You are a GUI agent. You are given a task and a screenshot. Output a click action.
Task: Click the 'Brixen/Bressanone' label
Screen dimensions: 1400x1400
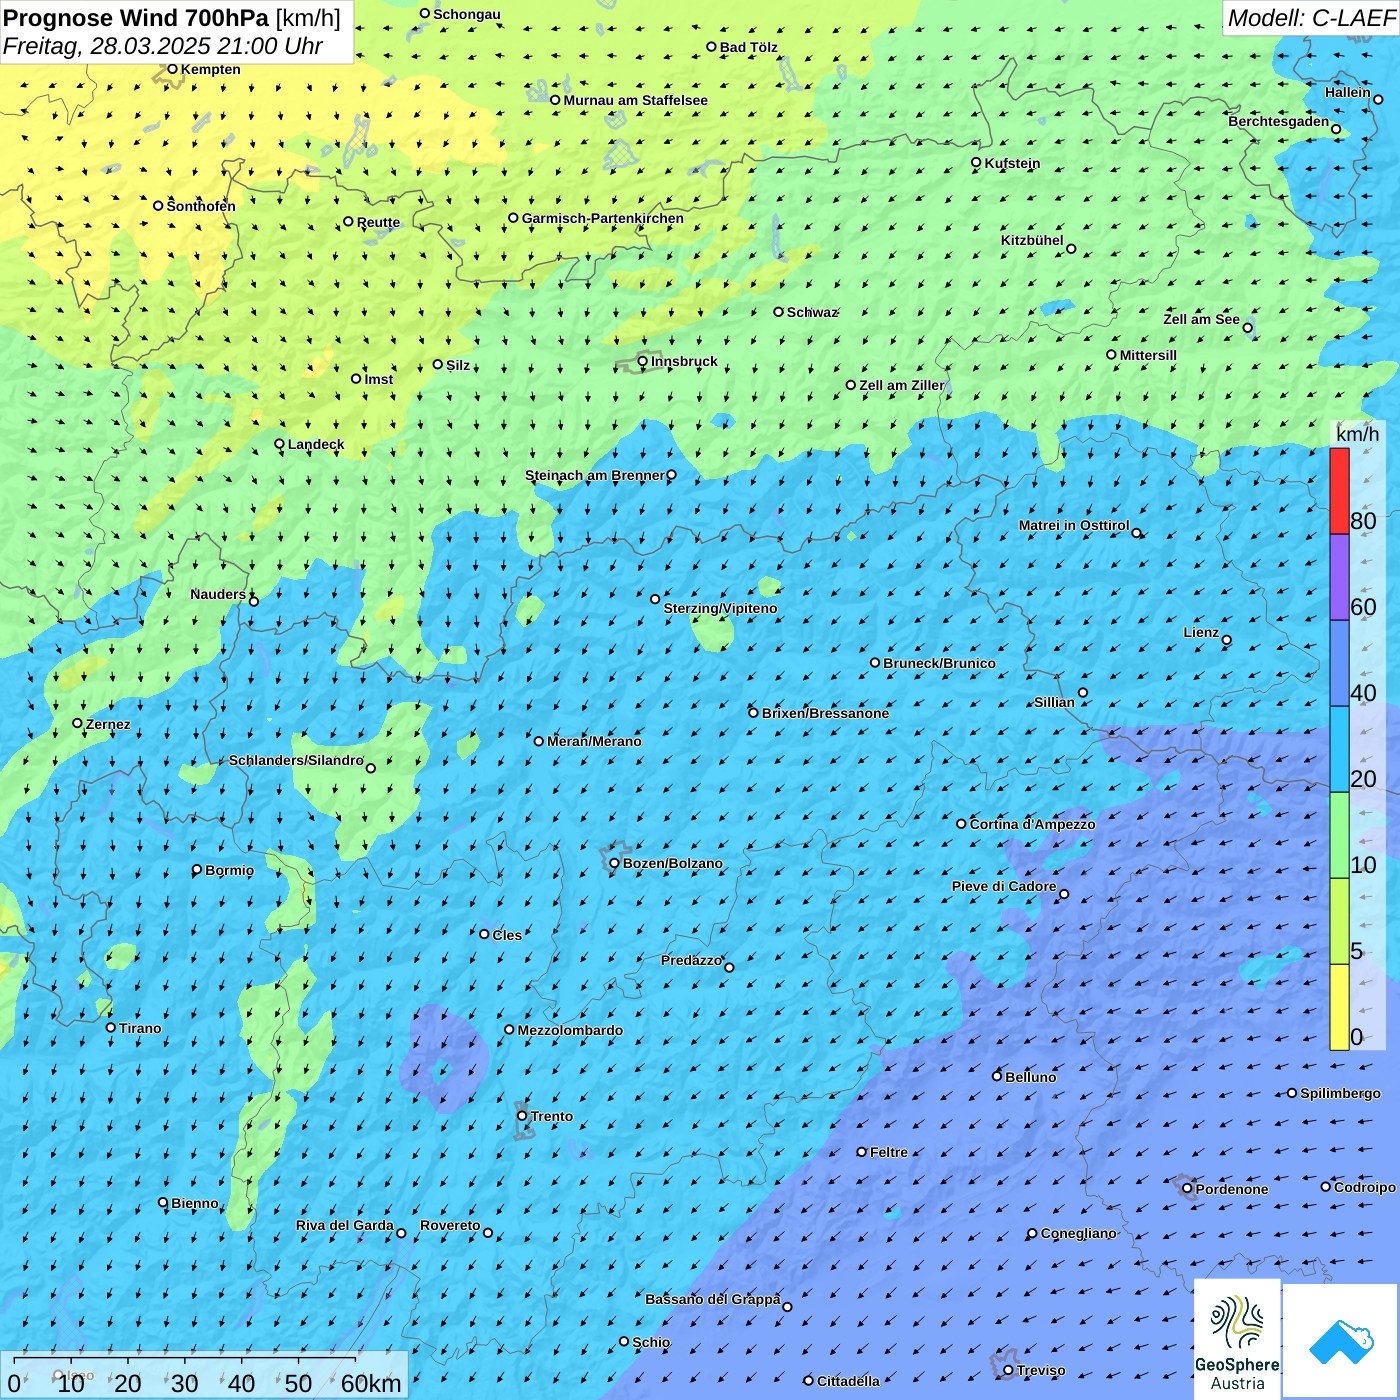825,713
